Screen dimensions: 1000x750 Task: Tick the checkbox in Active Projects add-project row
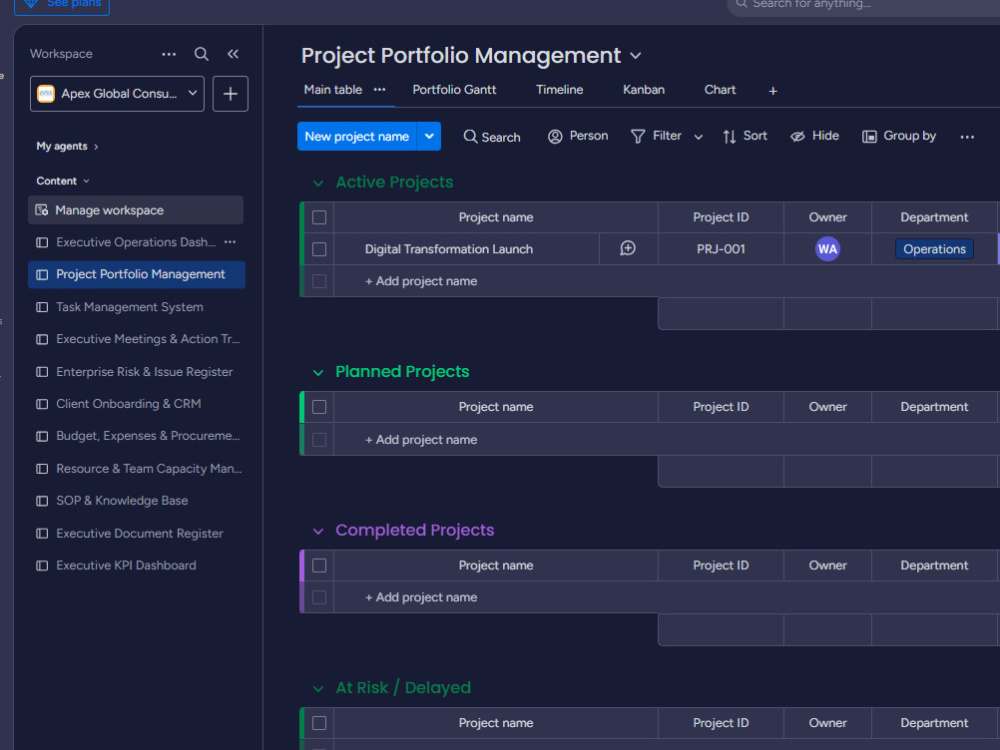point(320,281)
